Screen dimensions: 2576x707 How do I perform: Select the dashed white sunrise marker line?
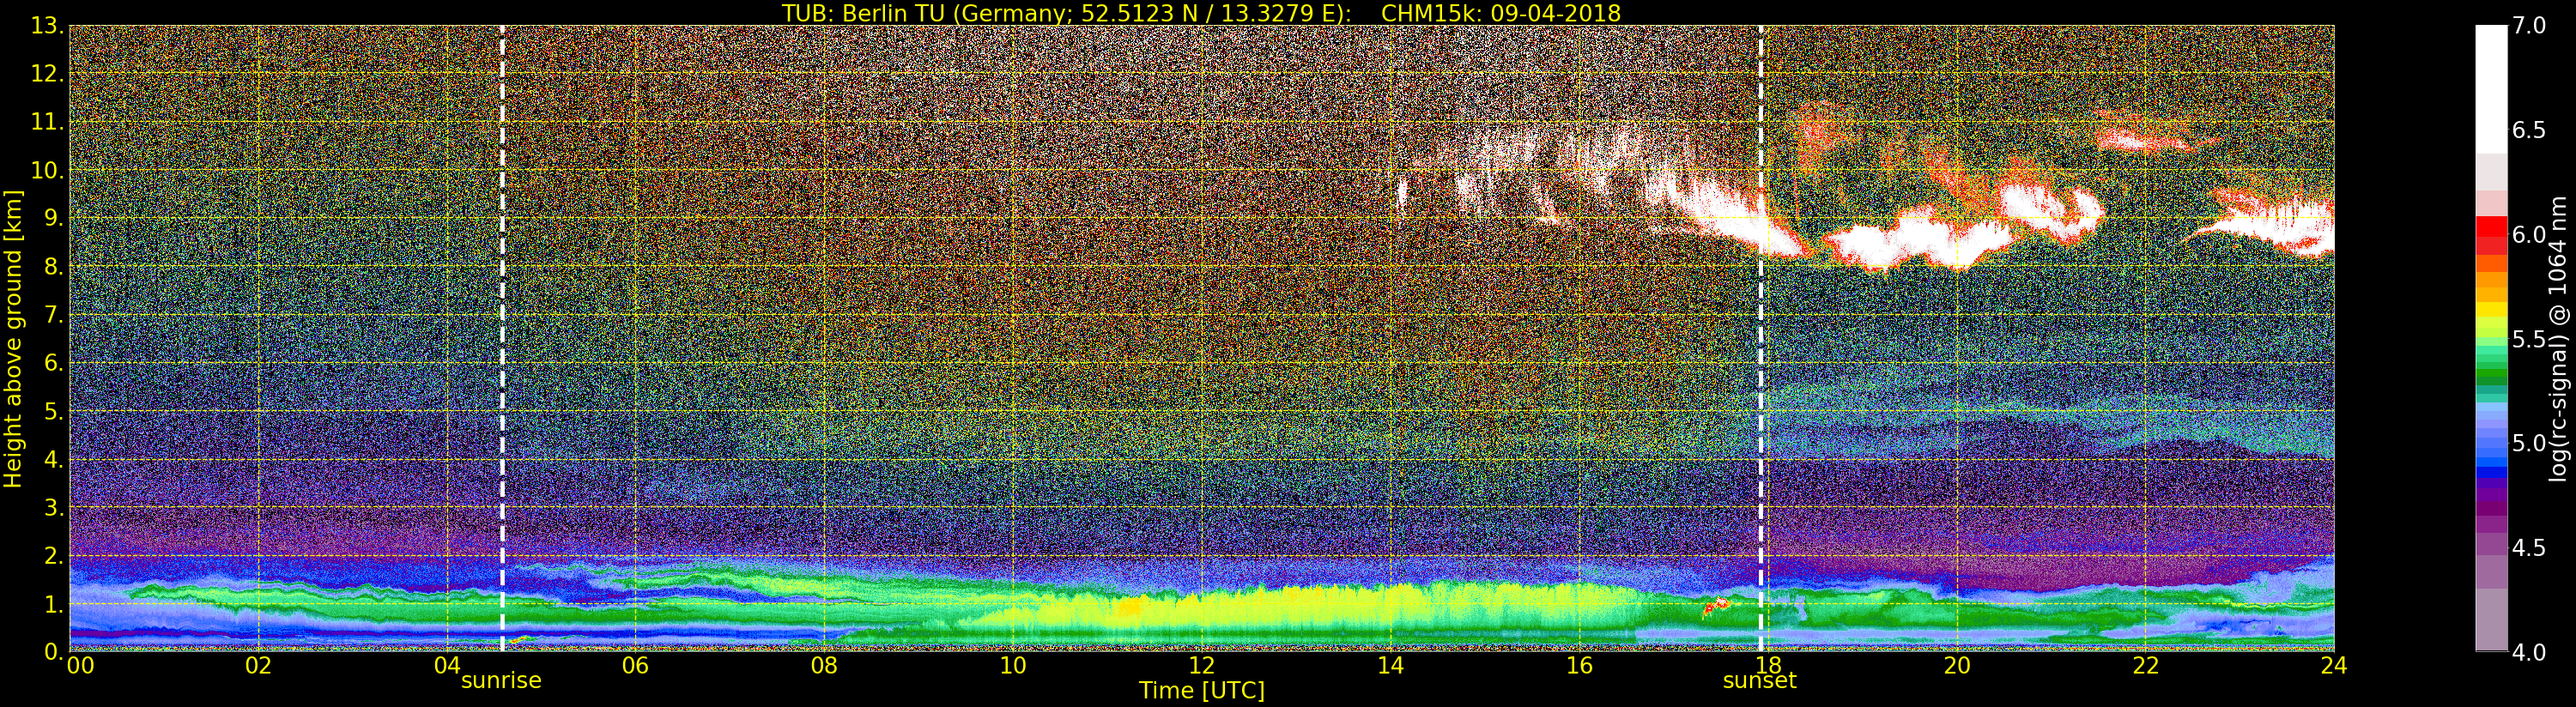[x=502, y=338]
